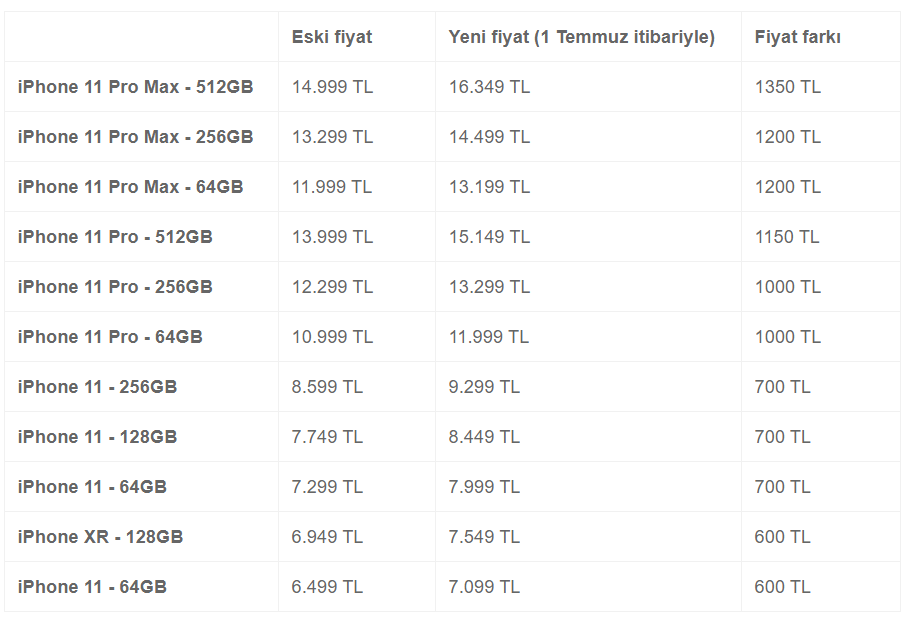The width and height of the screenshot is (911, 622).
Task: Click the iPhone 11 Pro Max - 256GB label
Action: [x=135, y=137]
